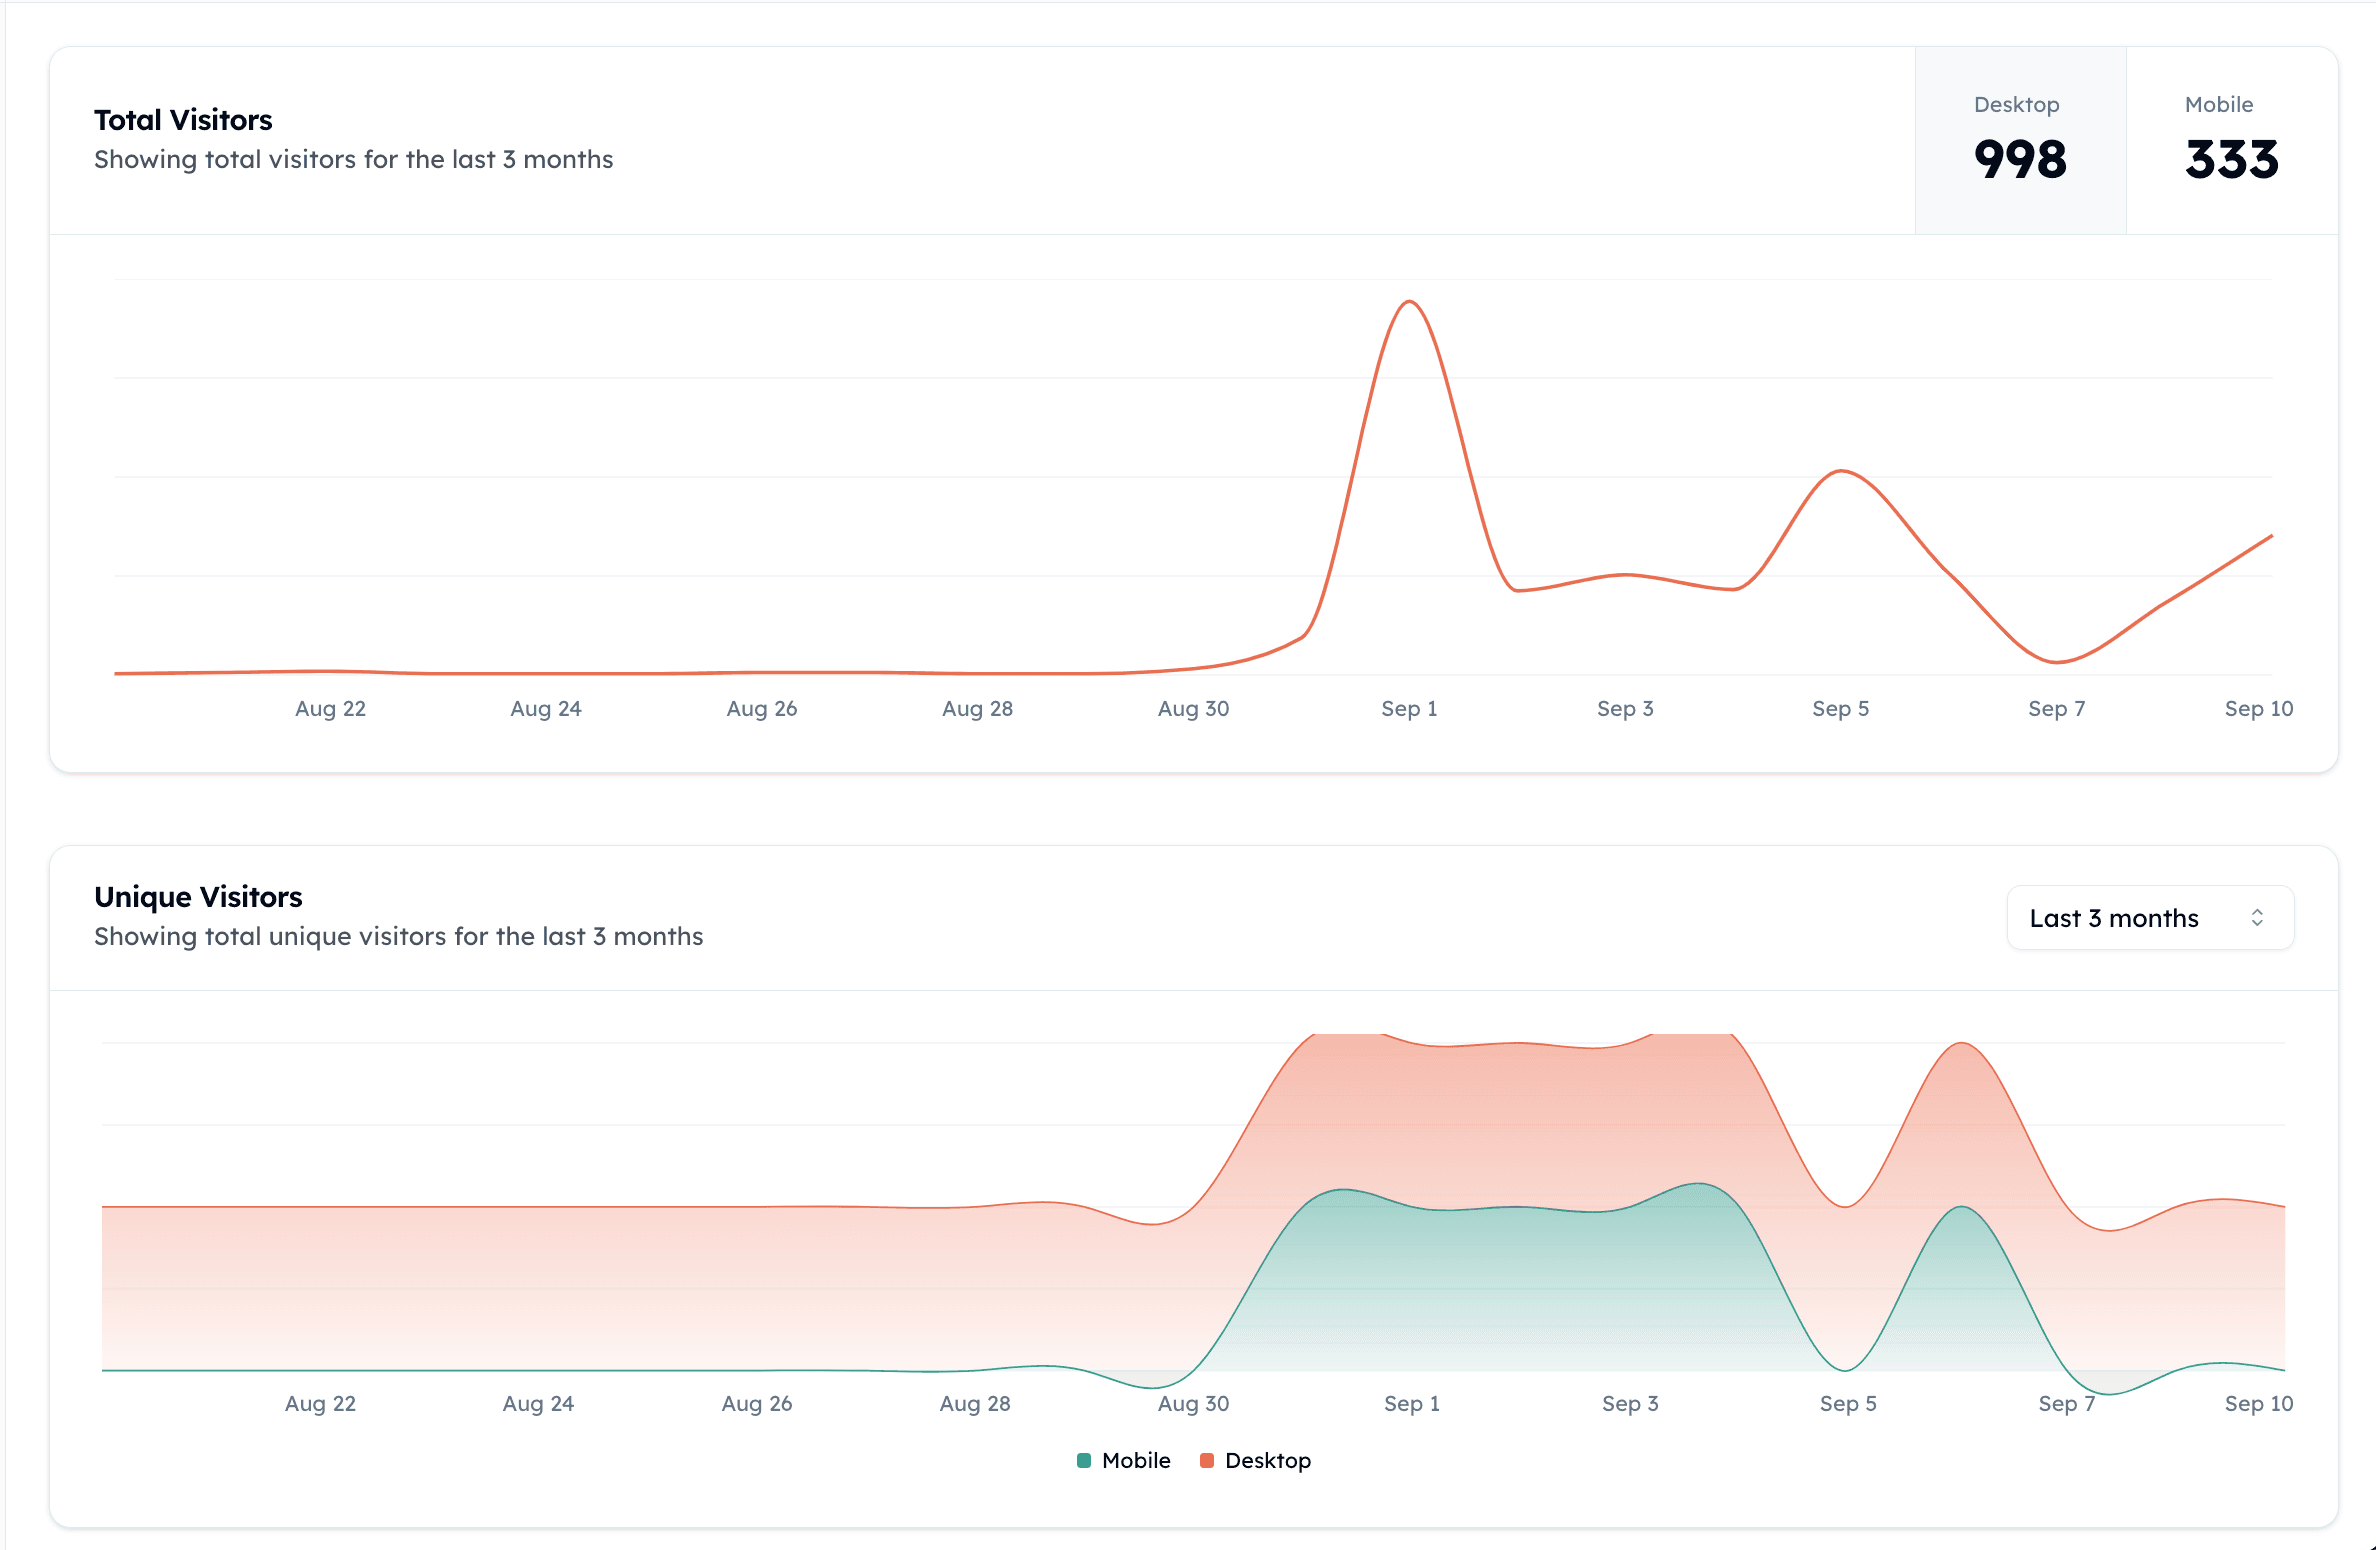This screenshot has height=1550, width=2376.
Task: Click the Unique Visitors heading
Action: (198, 897)
